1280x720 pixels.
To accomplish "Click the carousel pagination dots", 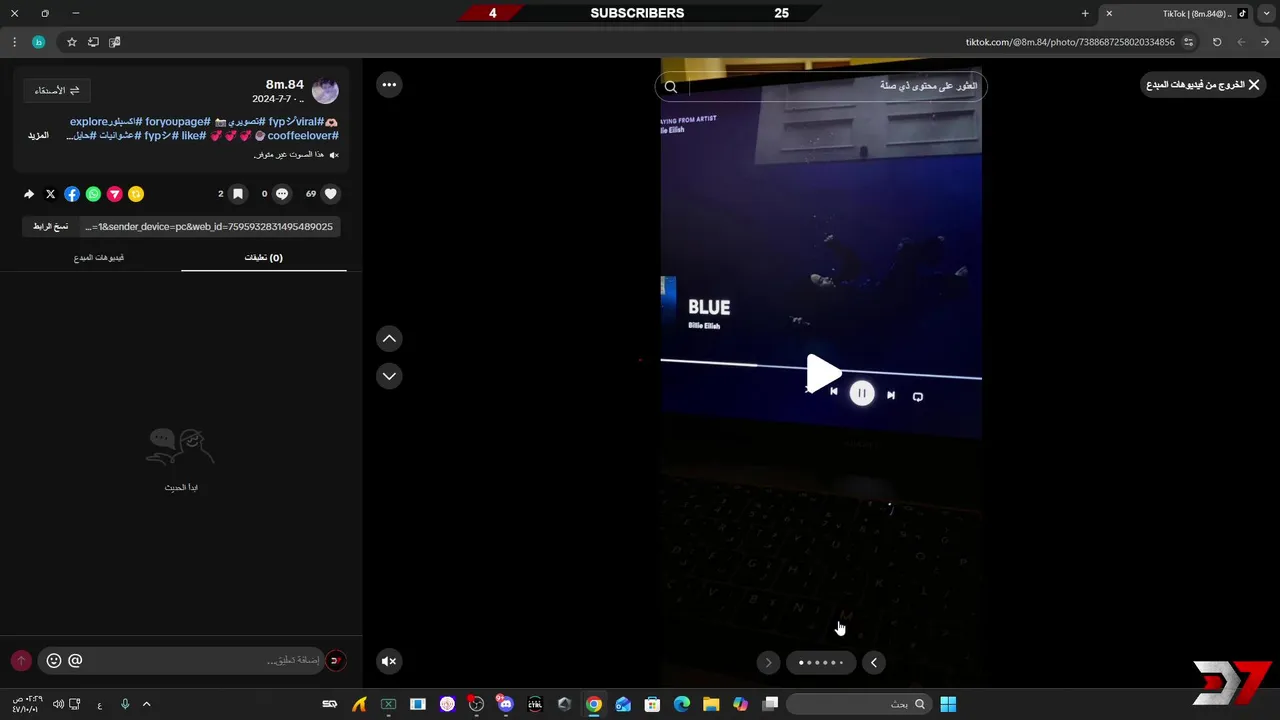I will point(821,662).
